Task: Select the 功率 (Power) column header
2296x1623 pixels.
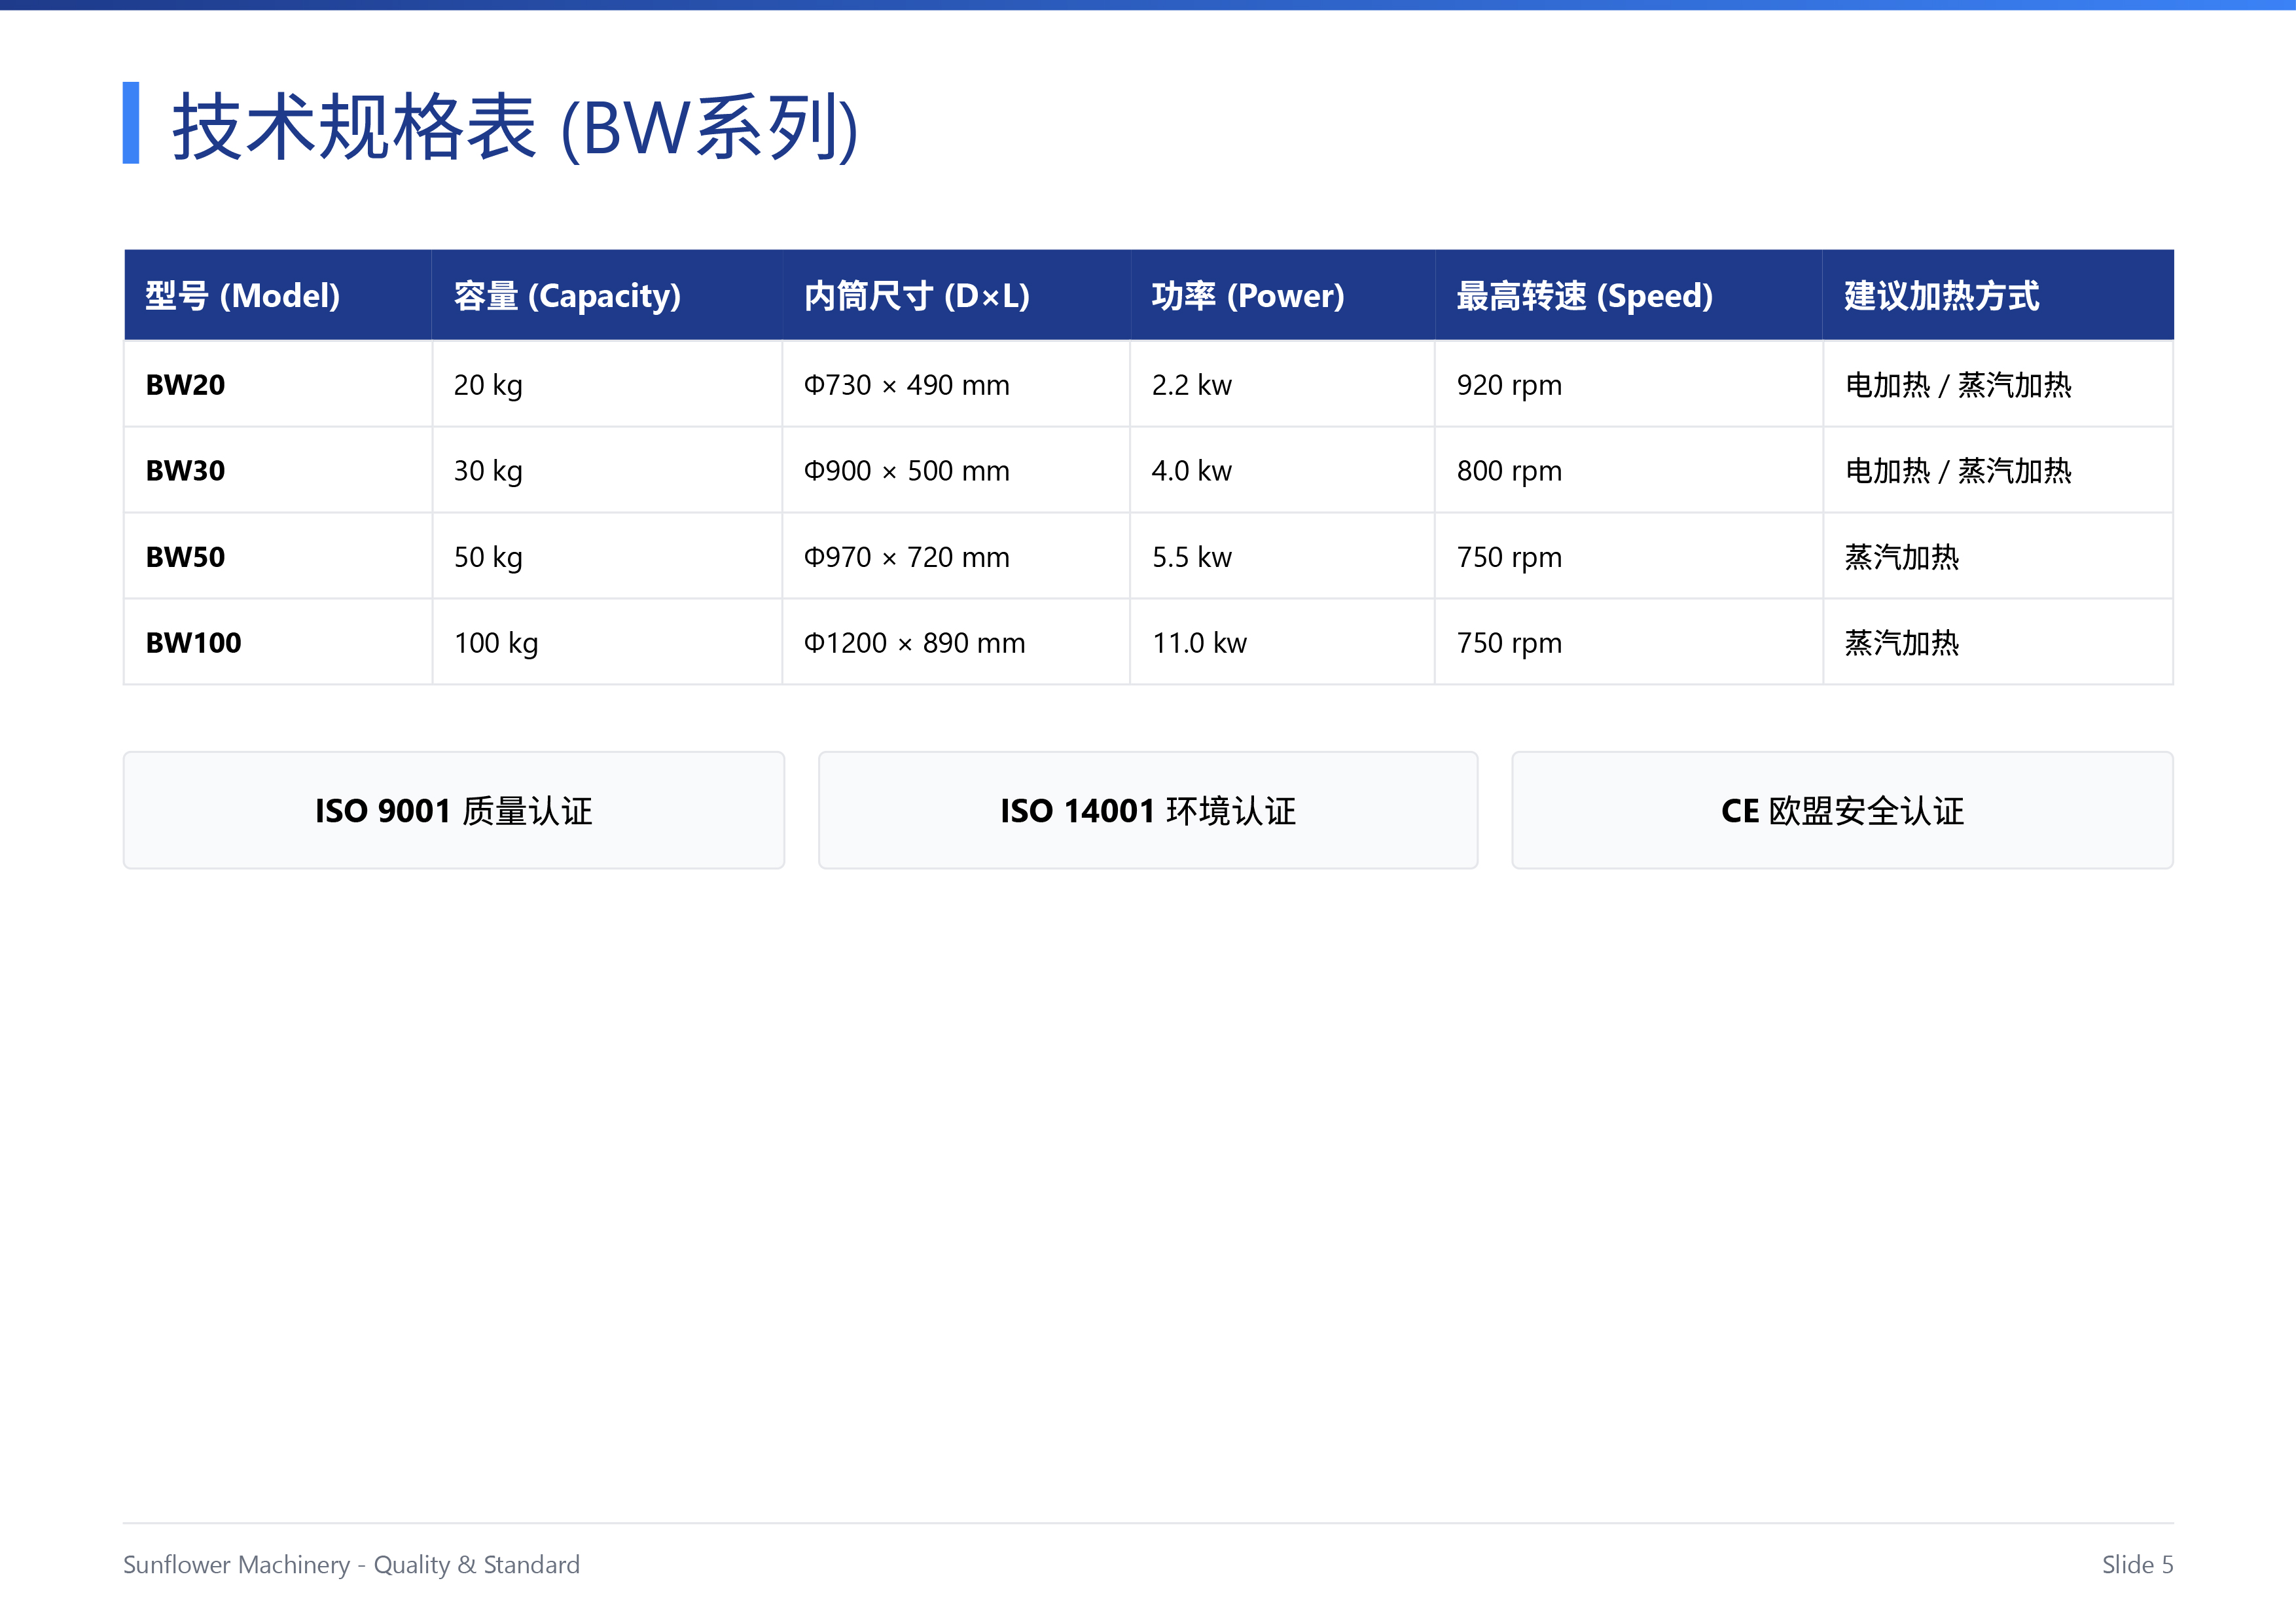Action: click(1282, 295)
